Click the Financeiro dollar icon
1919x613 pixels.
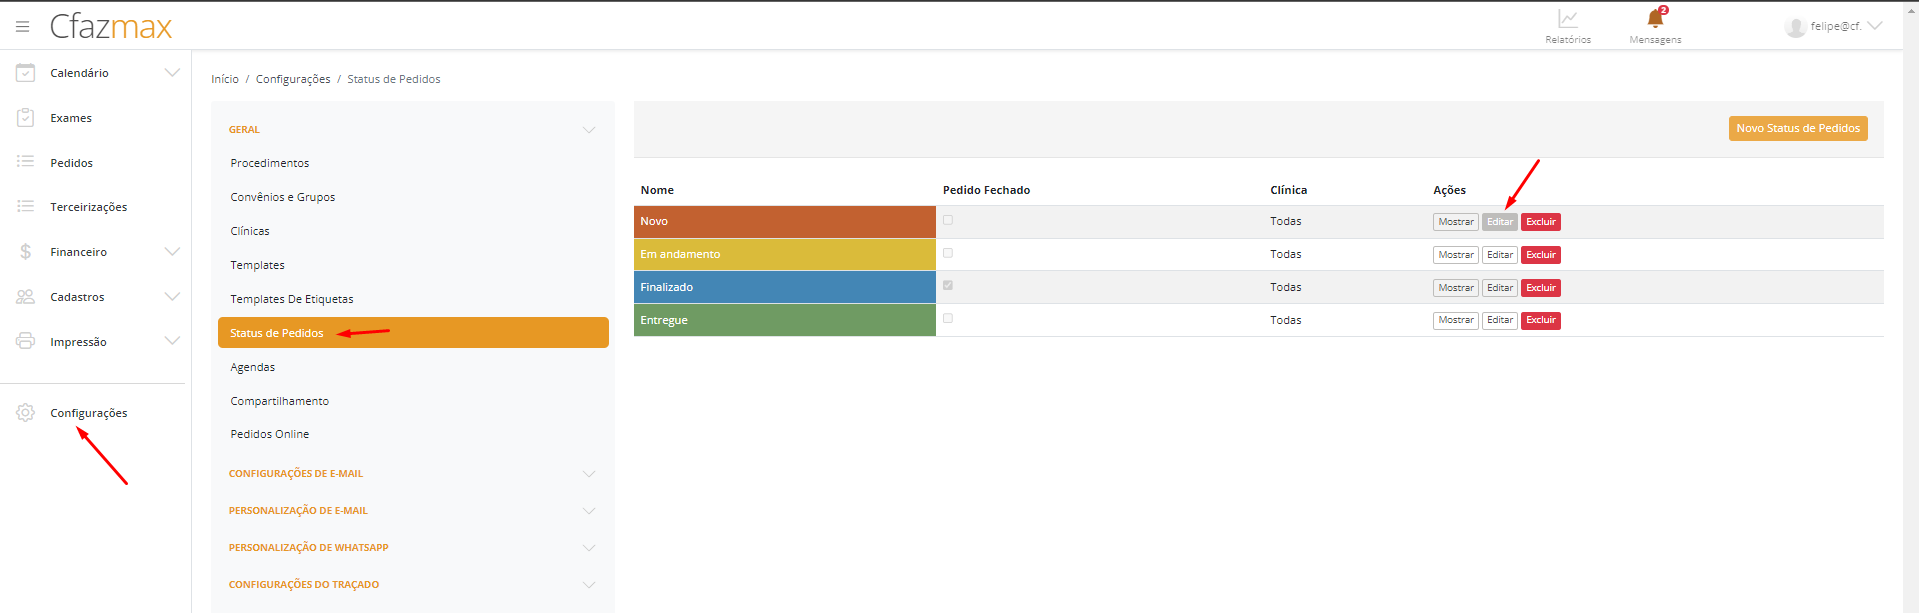[x=25, y=252]
